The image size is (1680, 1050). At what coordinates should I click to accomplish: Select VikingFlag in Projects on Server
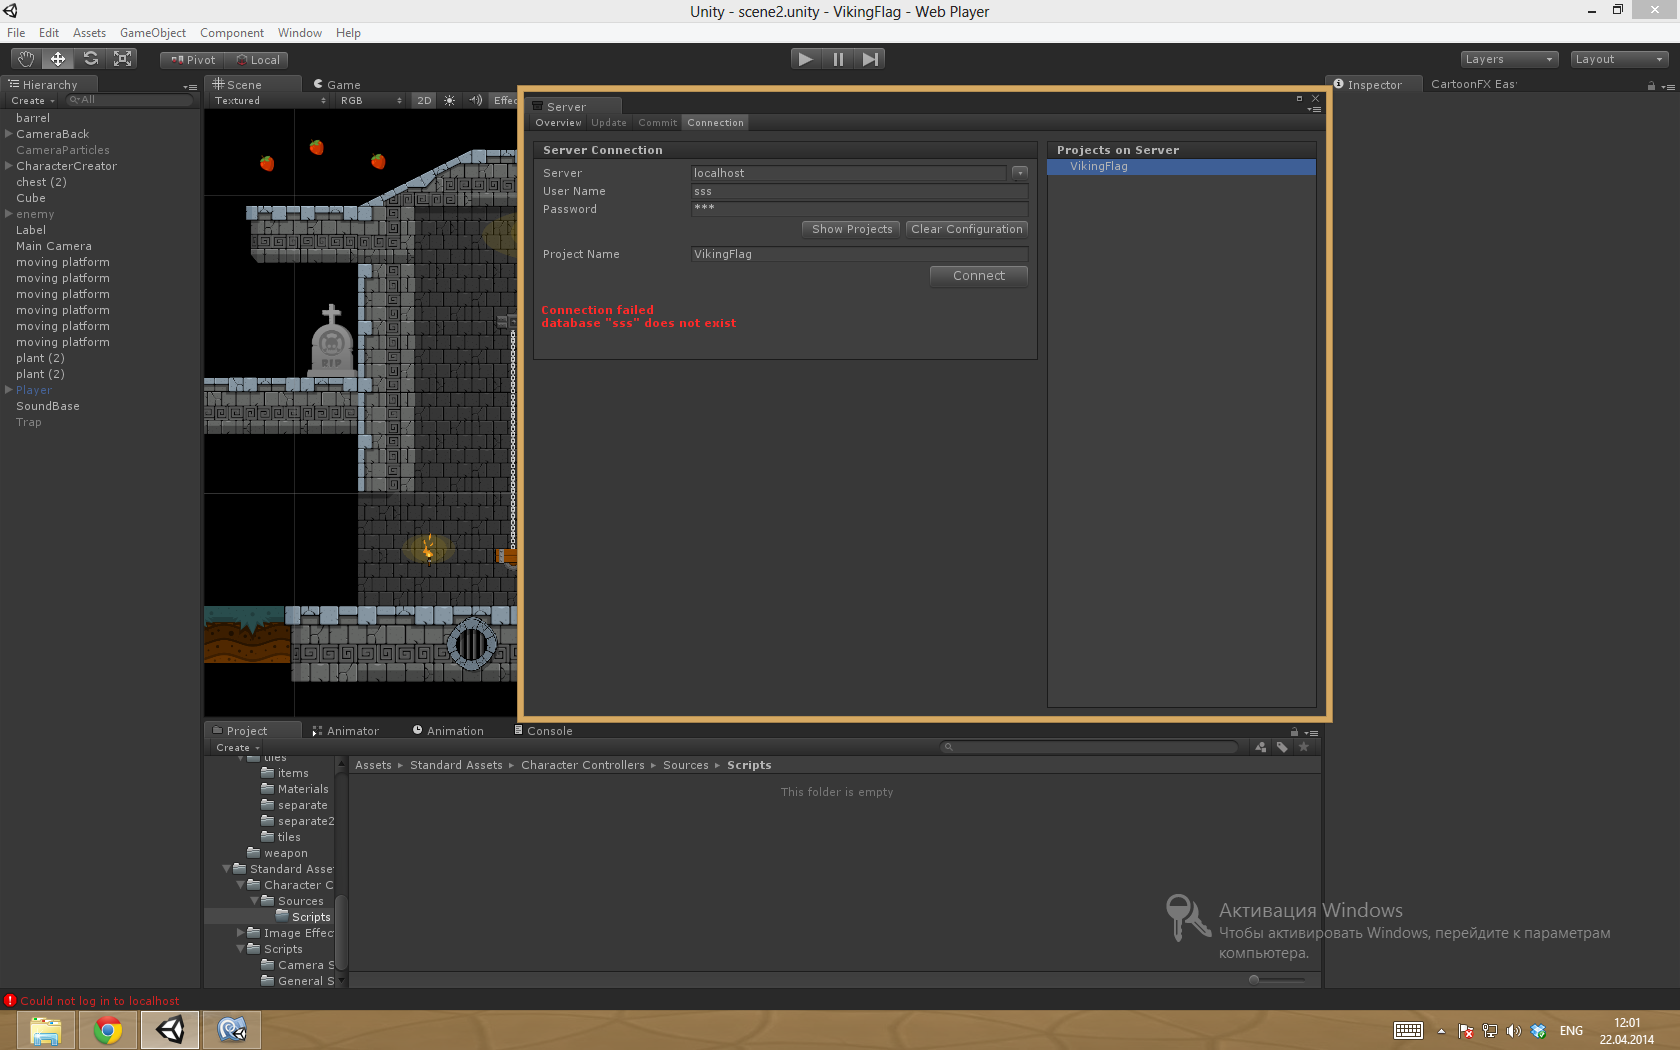pos(1181,167)
